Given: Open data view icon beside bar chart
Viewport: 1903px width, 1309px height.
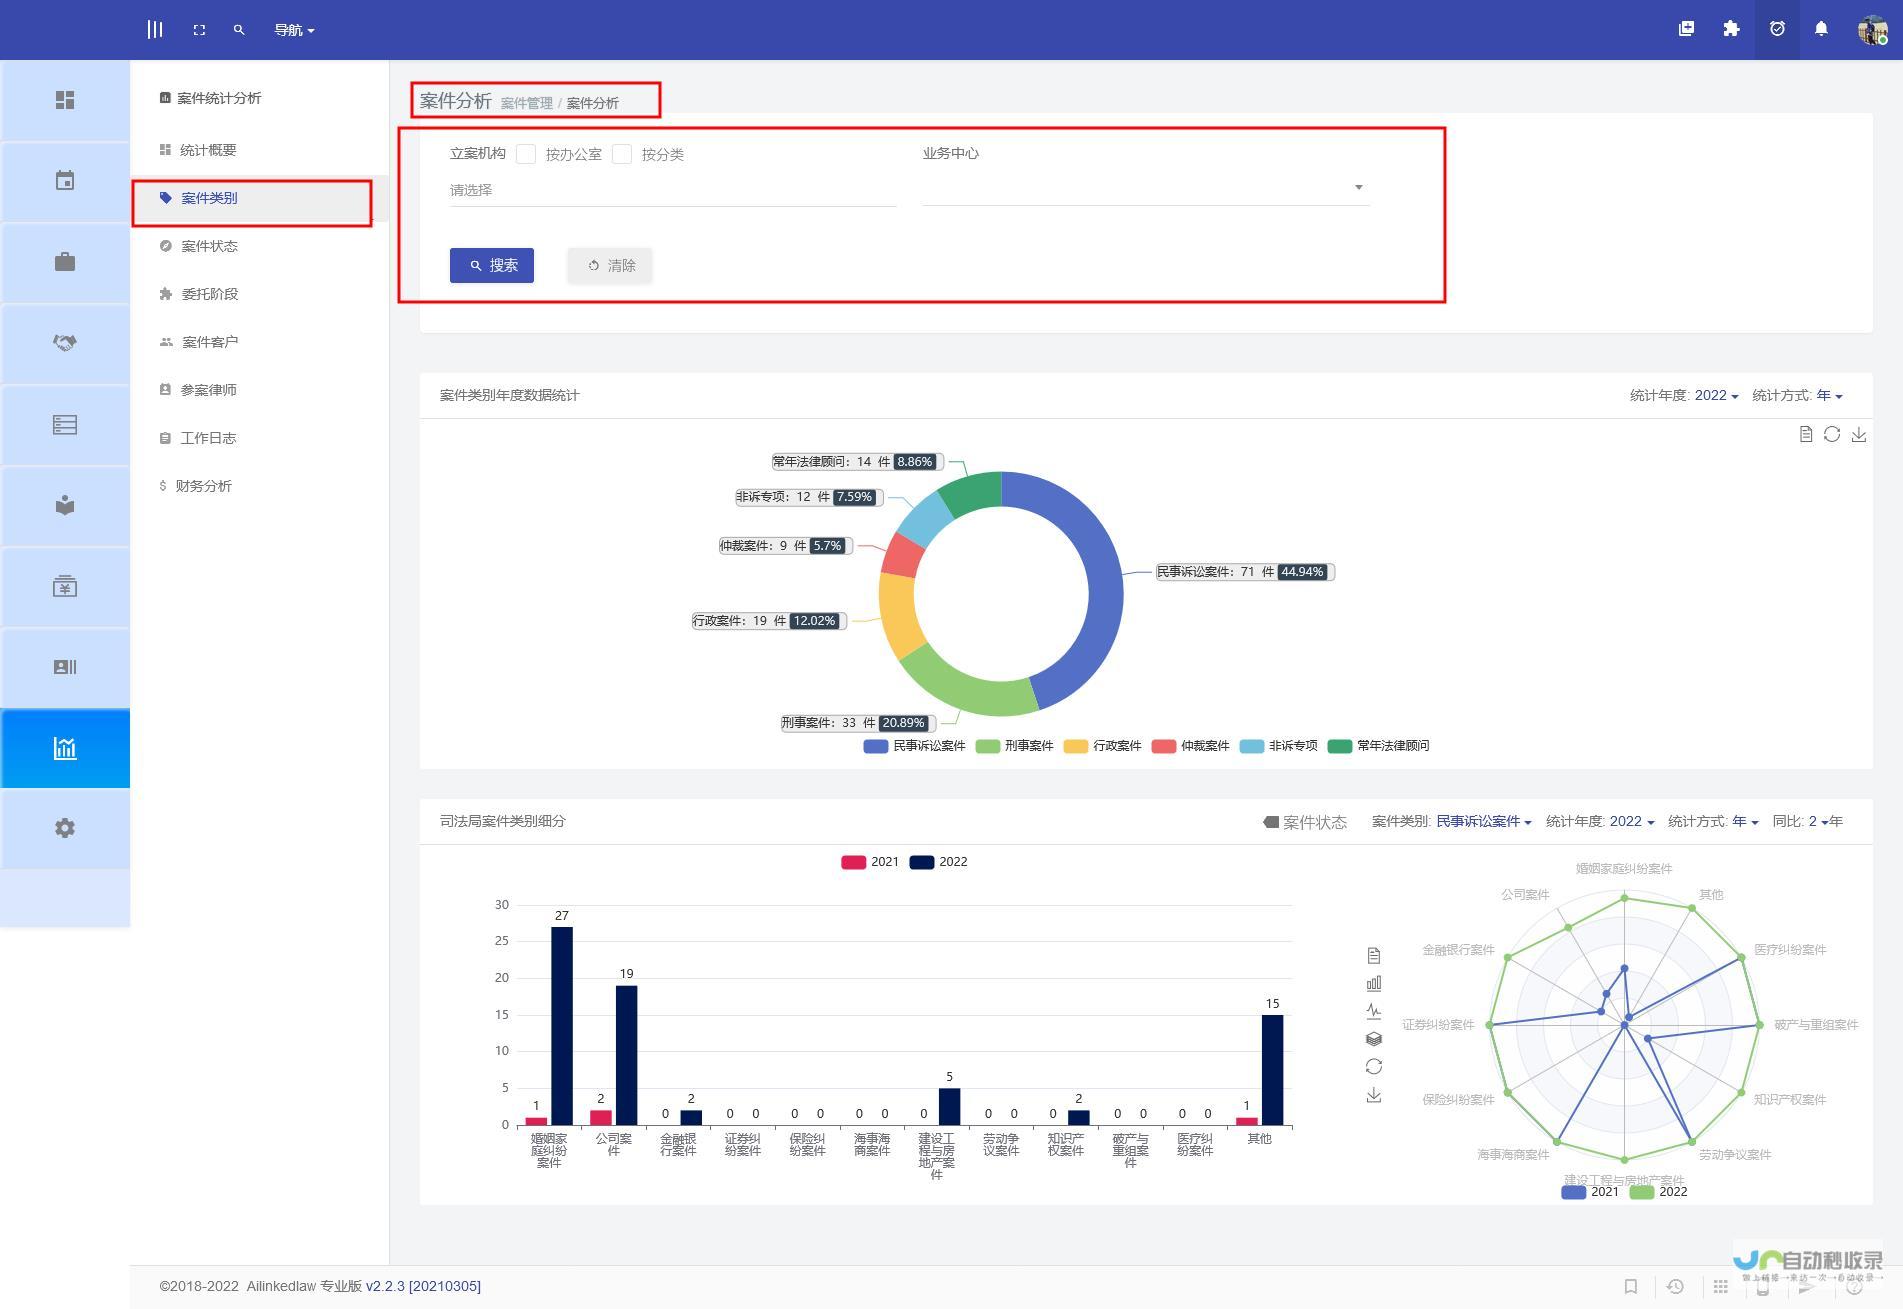Looking at the screenshot, I should click(1374, 956).
